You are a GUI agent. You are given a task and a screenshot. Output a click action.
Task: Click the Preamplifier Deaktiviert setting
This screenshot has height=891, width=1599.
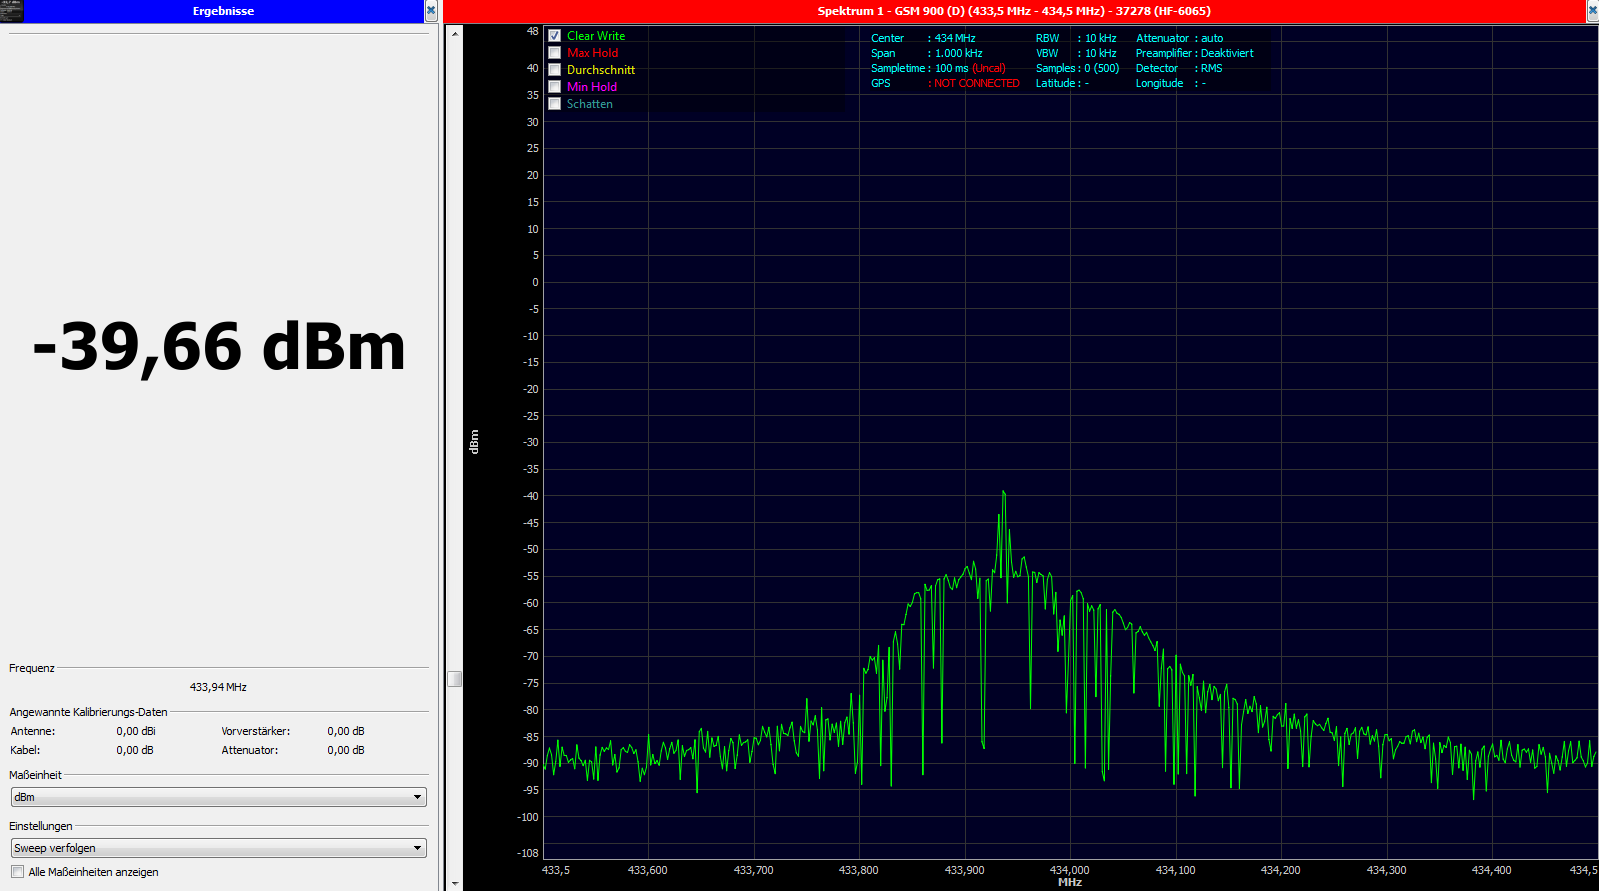tap(1227, 53)
